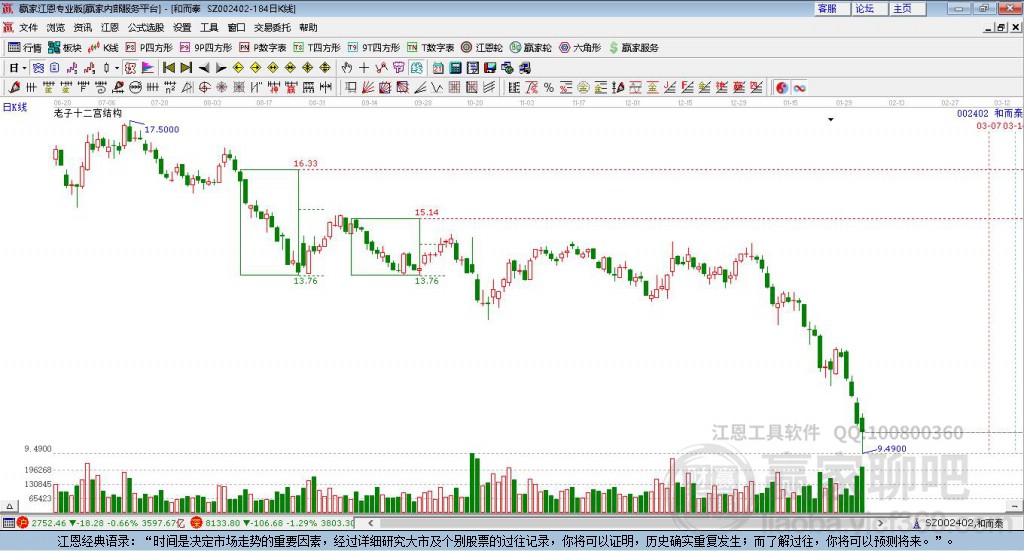The image size is (1024, 551).
Task: Switch to K线 candlestick chart
Action: [103, 48]
